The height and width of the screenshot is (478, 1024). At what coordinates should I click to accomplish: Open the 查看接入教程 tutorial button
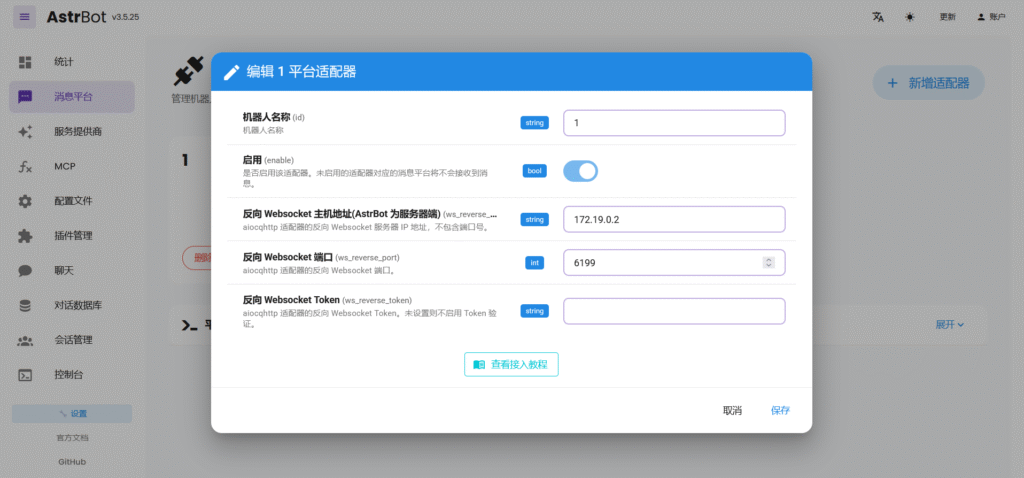[x=511, y=365]
